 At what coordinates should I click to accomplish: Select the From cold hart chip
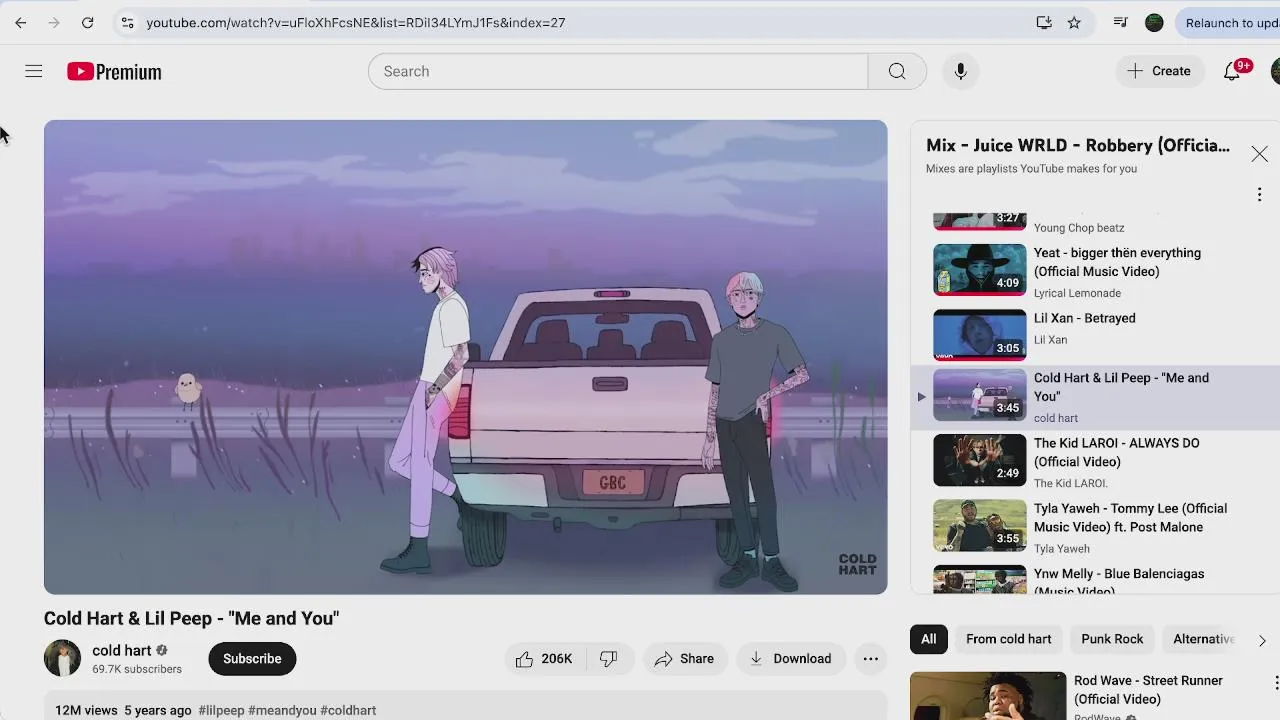click(1008, 639)
